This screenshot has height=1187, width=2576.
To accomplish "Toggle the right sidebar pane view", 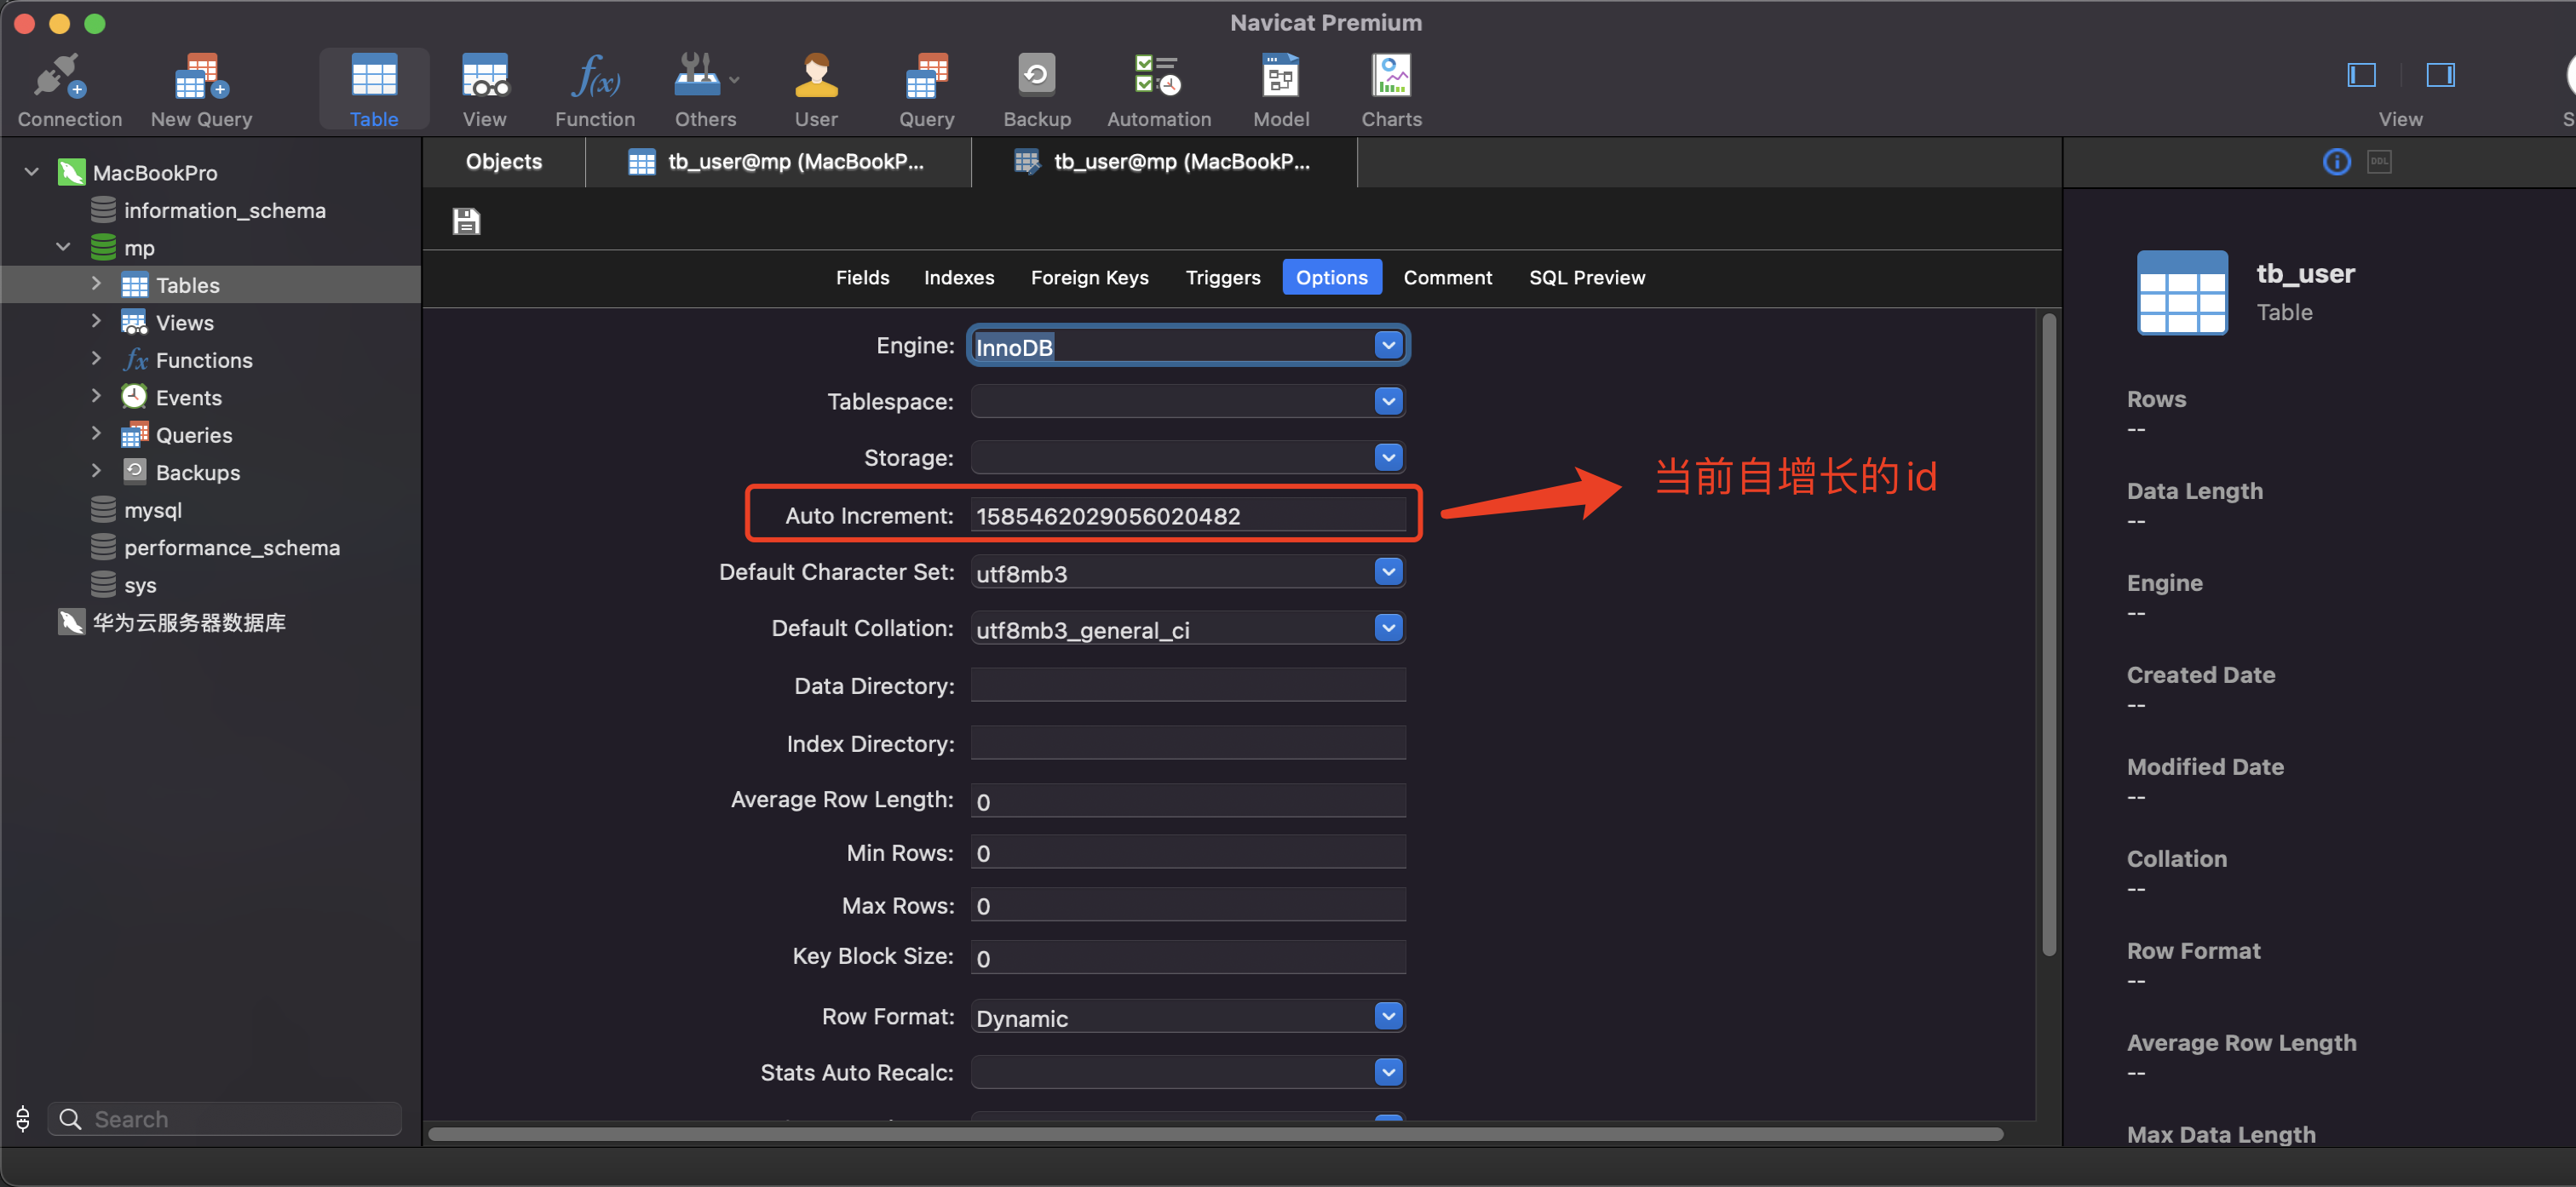I will click(2440, 75).
